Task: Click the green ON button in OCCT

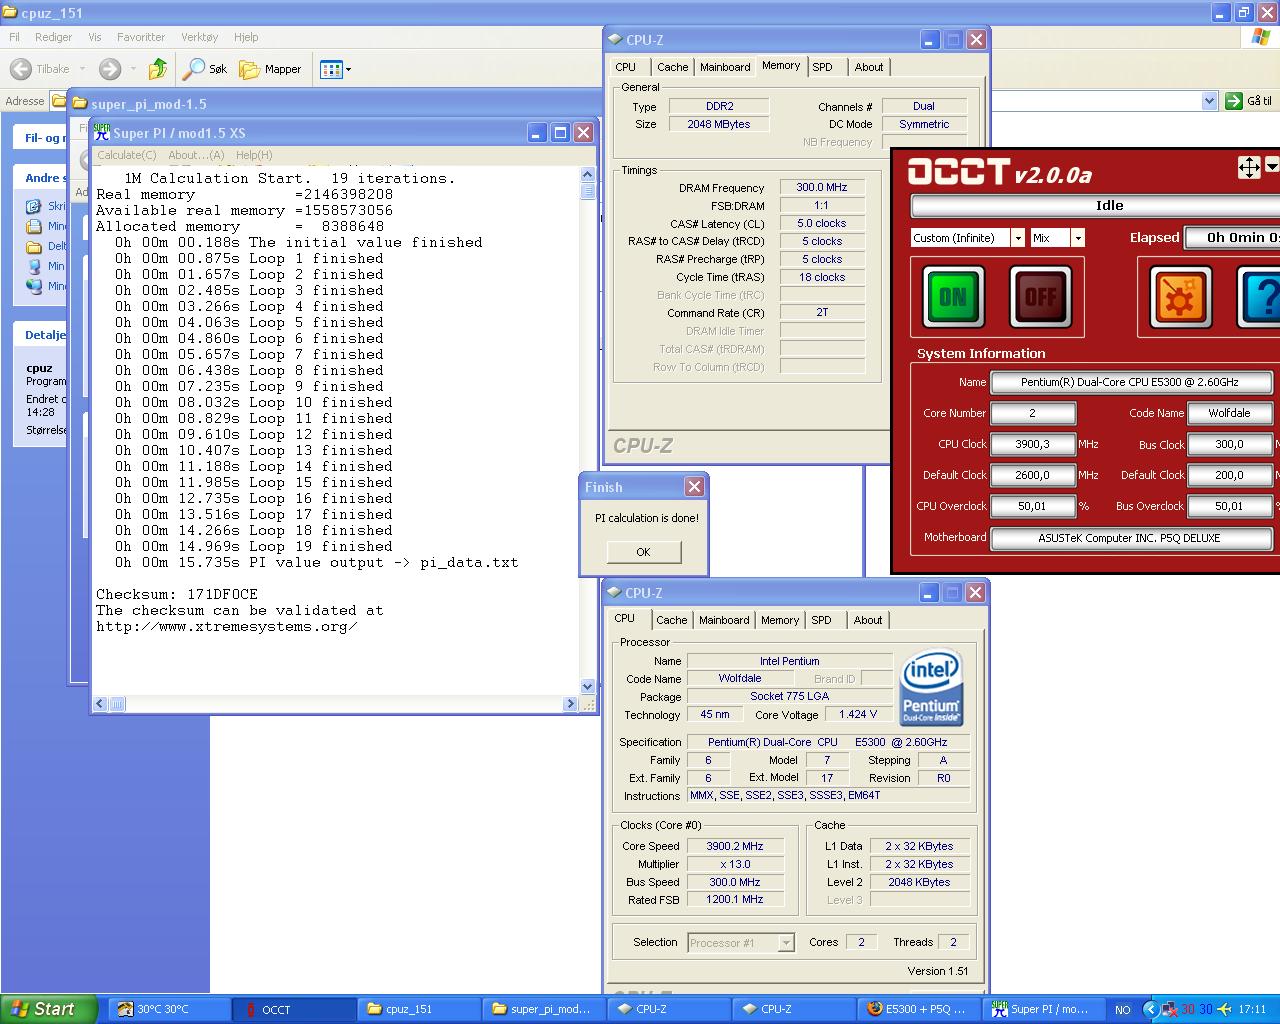Action: click(x=953, y=297)
